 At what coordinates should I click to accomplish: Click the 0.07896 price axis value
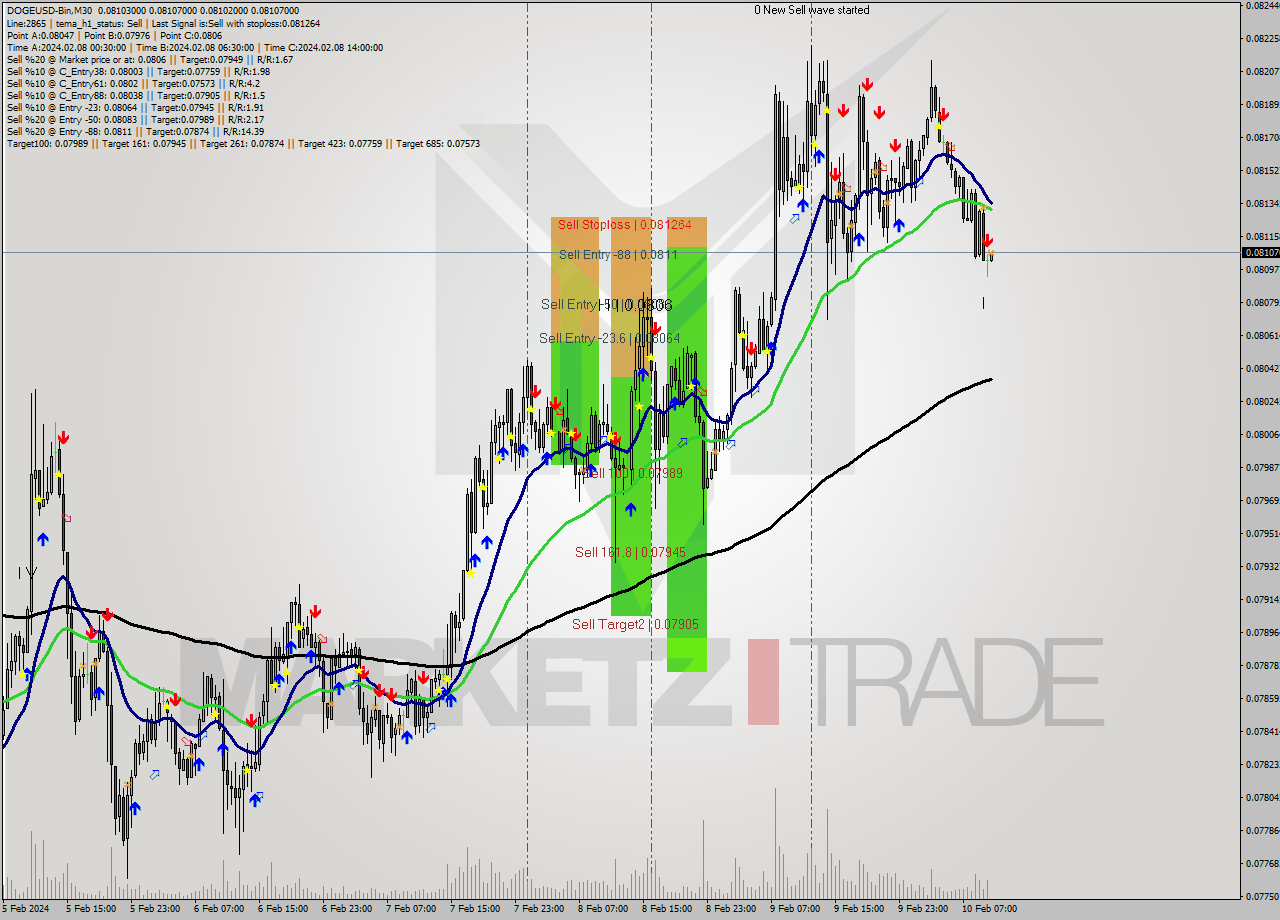(x=1262, y=632)
